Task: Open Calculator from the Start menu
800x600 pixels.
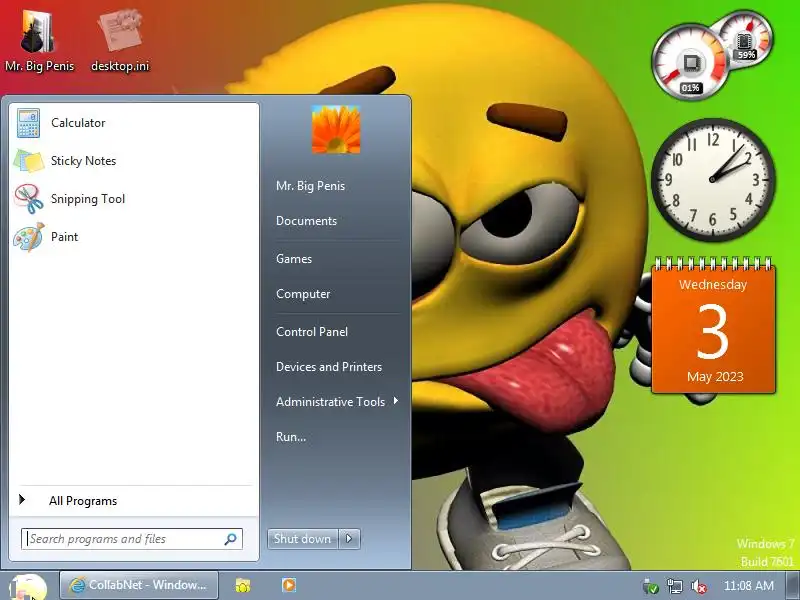Action: click(134, 123)
